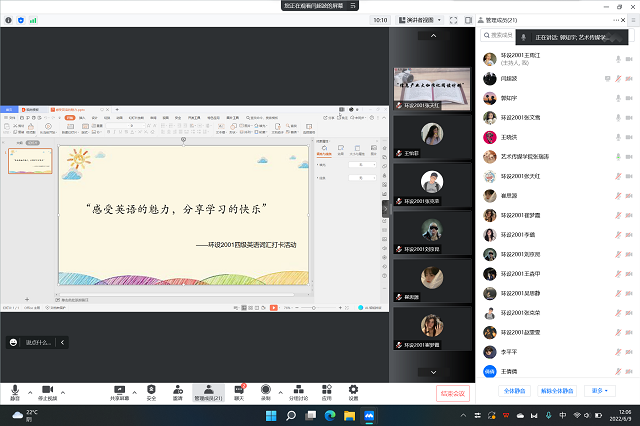Mute 郭知宇 via microphone icon
Screen dimensions: 640x426
click(618, 98)
